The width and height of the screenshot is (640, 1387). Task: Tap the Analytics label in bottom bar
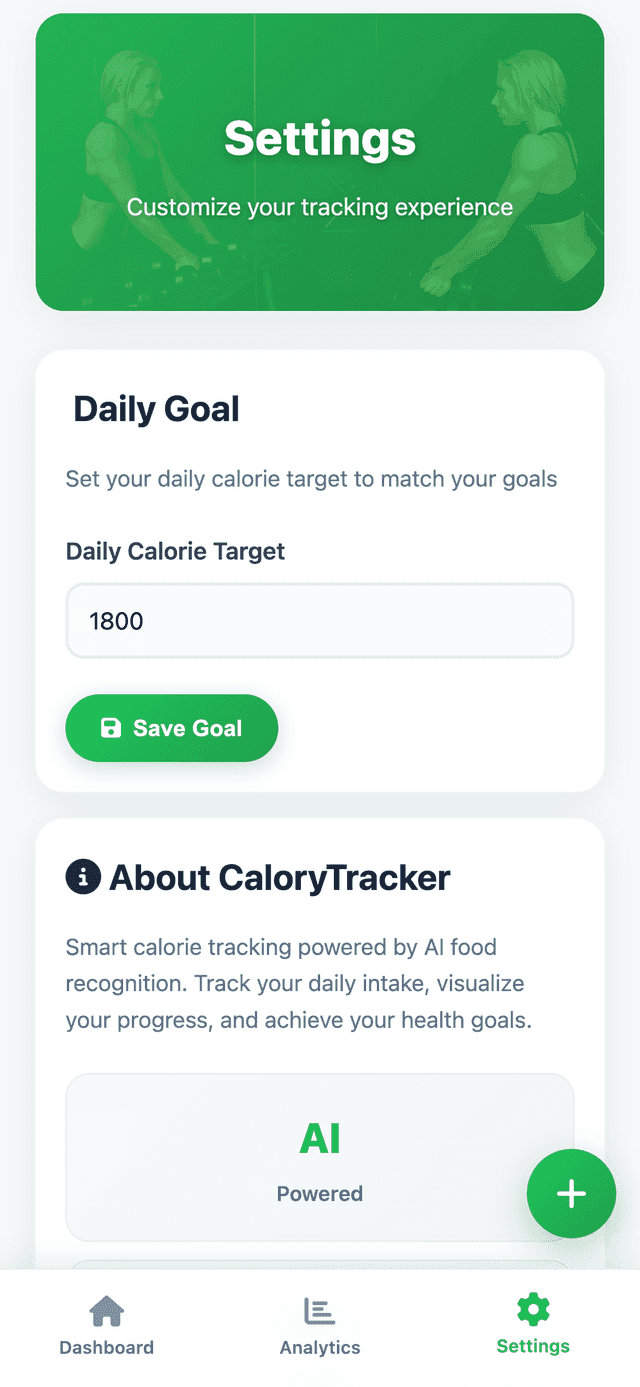tap(320, 1347)
